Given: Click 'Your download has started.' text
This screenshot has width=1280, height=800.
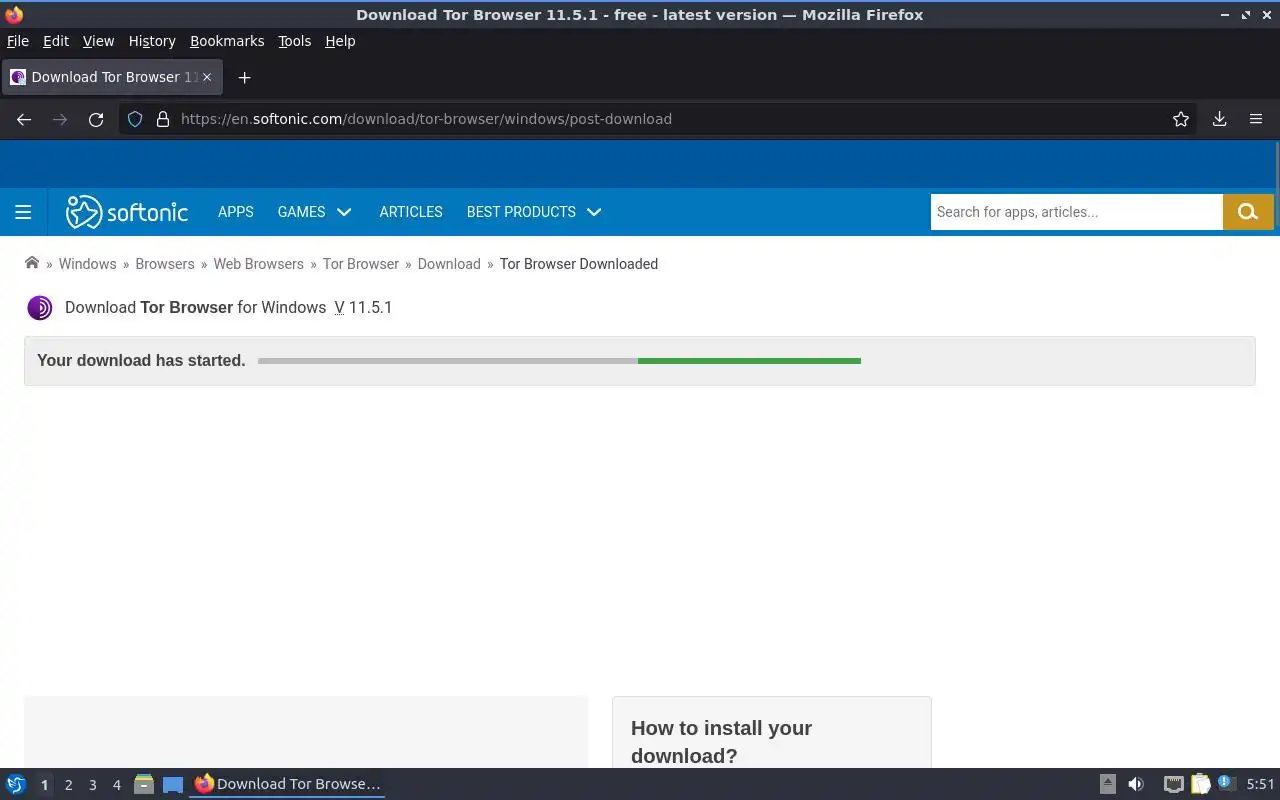Looking at the screenshot, I should (x=141, y=360).
